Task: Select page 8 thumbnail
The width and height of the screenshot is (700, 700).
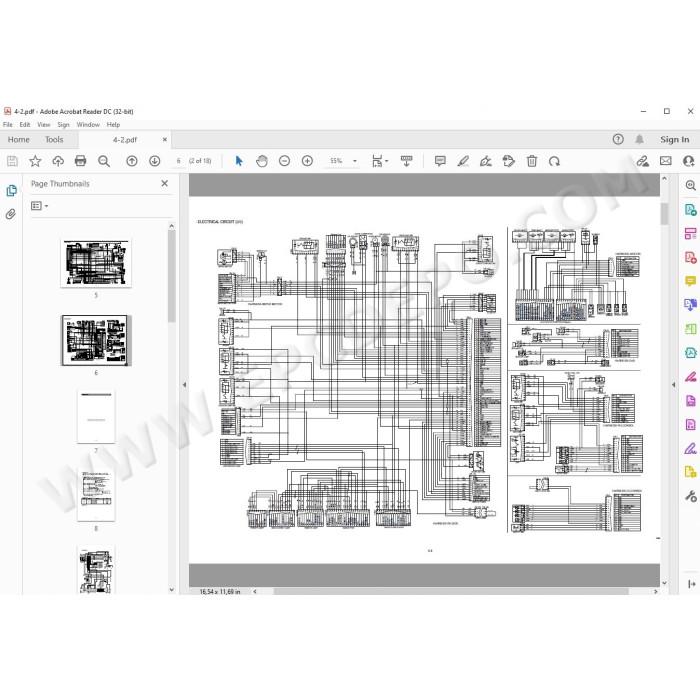Action: [96, 495]
